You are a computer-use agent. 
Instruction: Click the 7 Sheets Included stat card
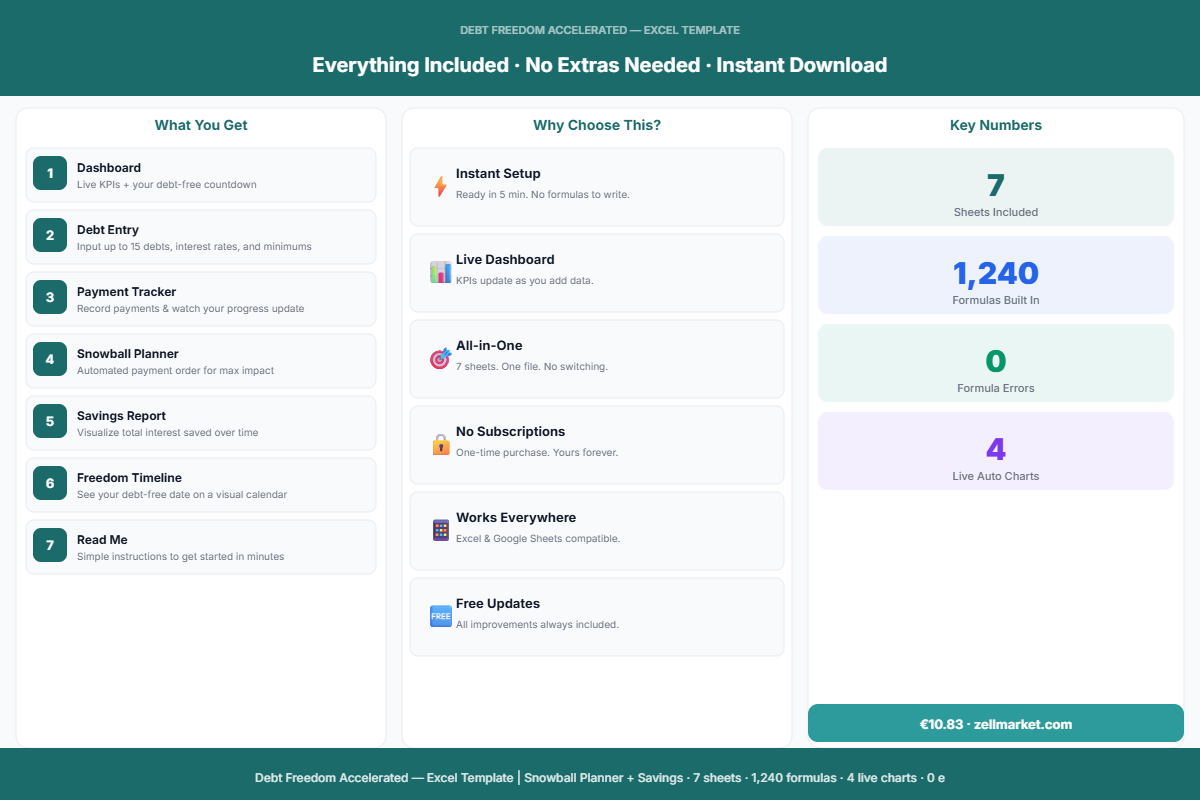tap(995, 187)
